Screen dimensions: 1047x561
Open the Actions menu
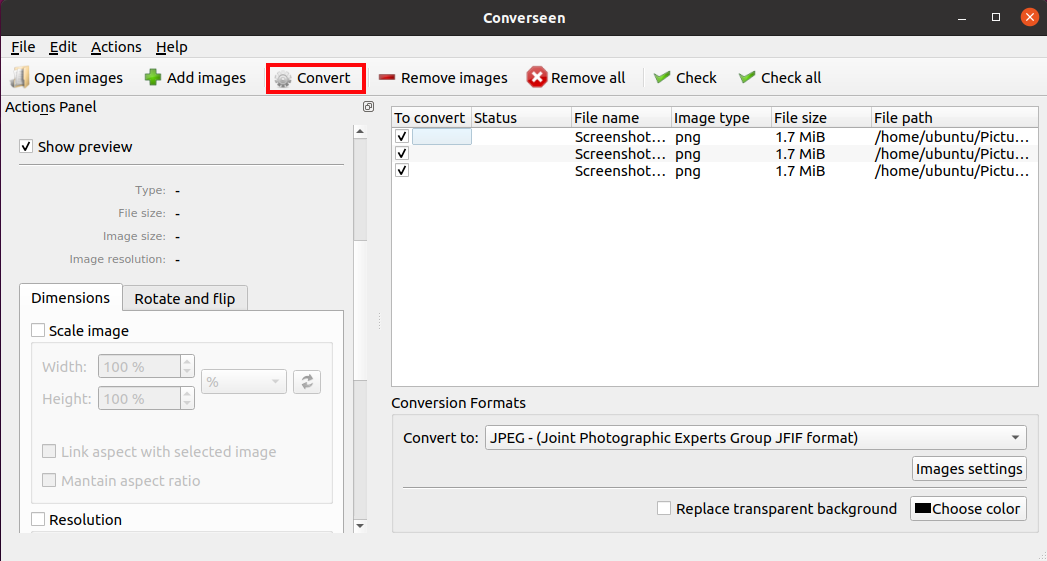[116, 47]
